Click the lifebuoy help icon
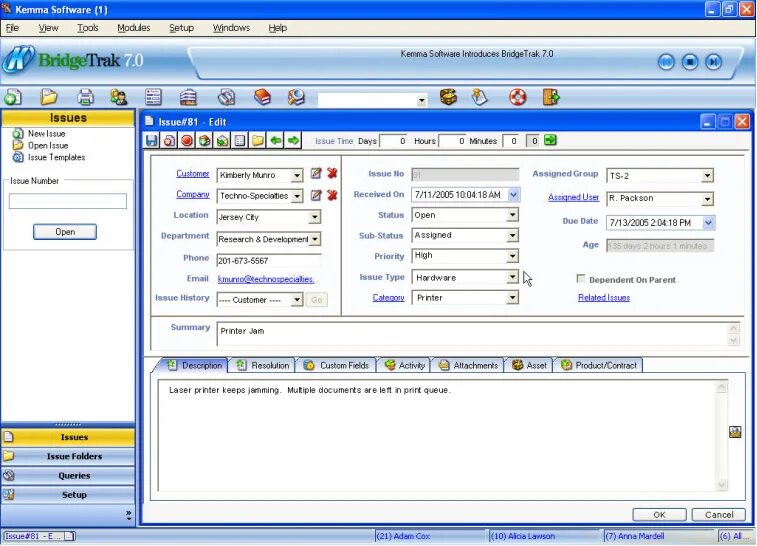This screenshot has width=757, height=546. tap(518, 98)
